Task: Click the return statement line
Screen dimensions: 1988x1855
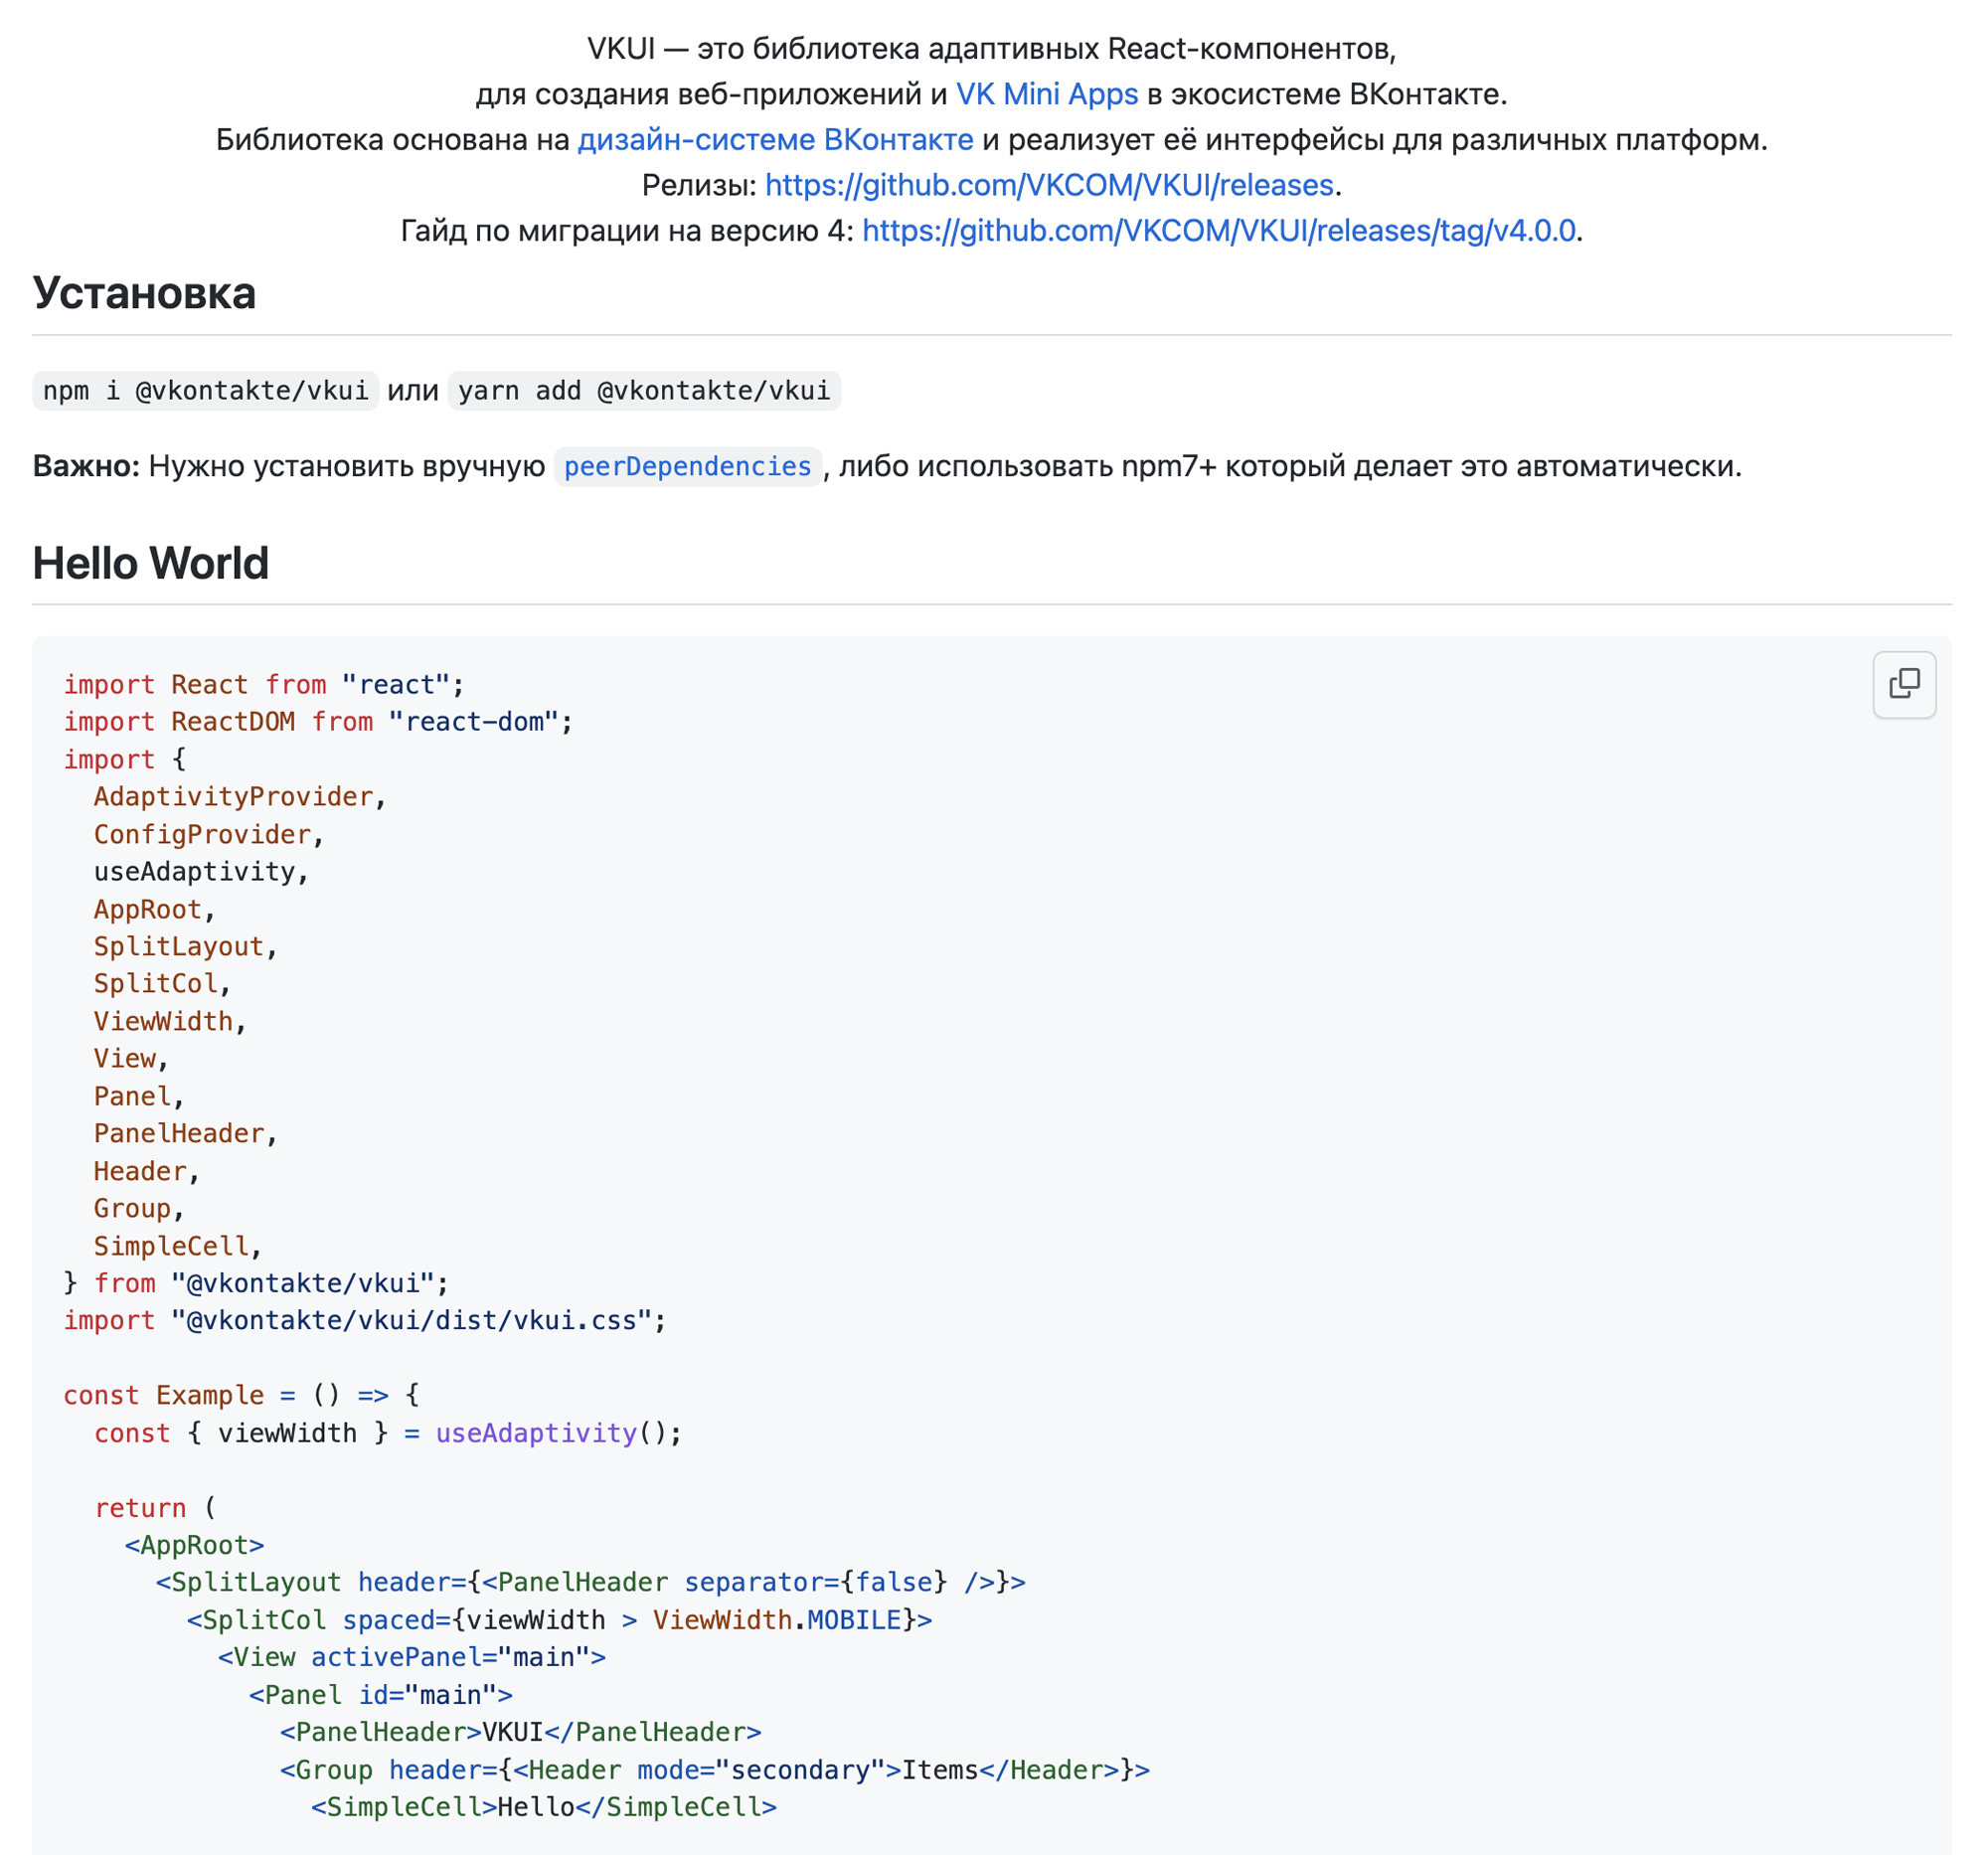Action: point(155,1509)
